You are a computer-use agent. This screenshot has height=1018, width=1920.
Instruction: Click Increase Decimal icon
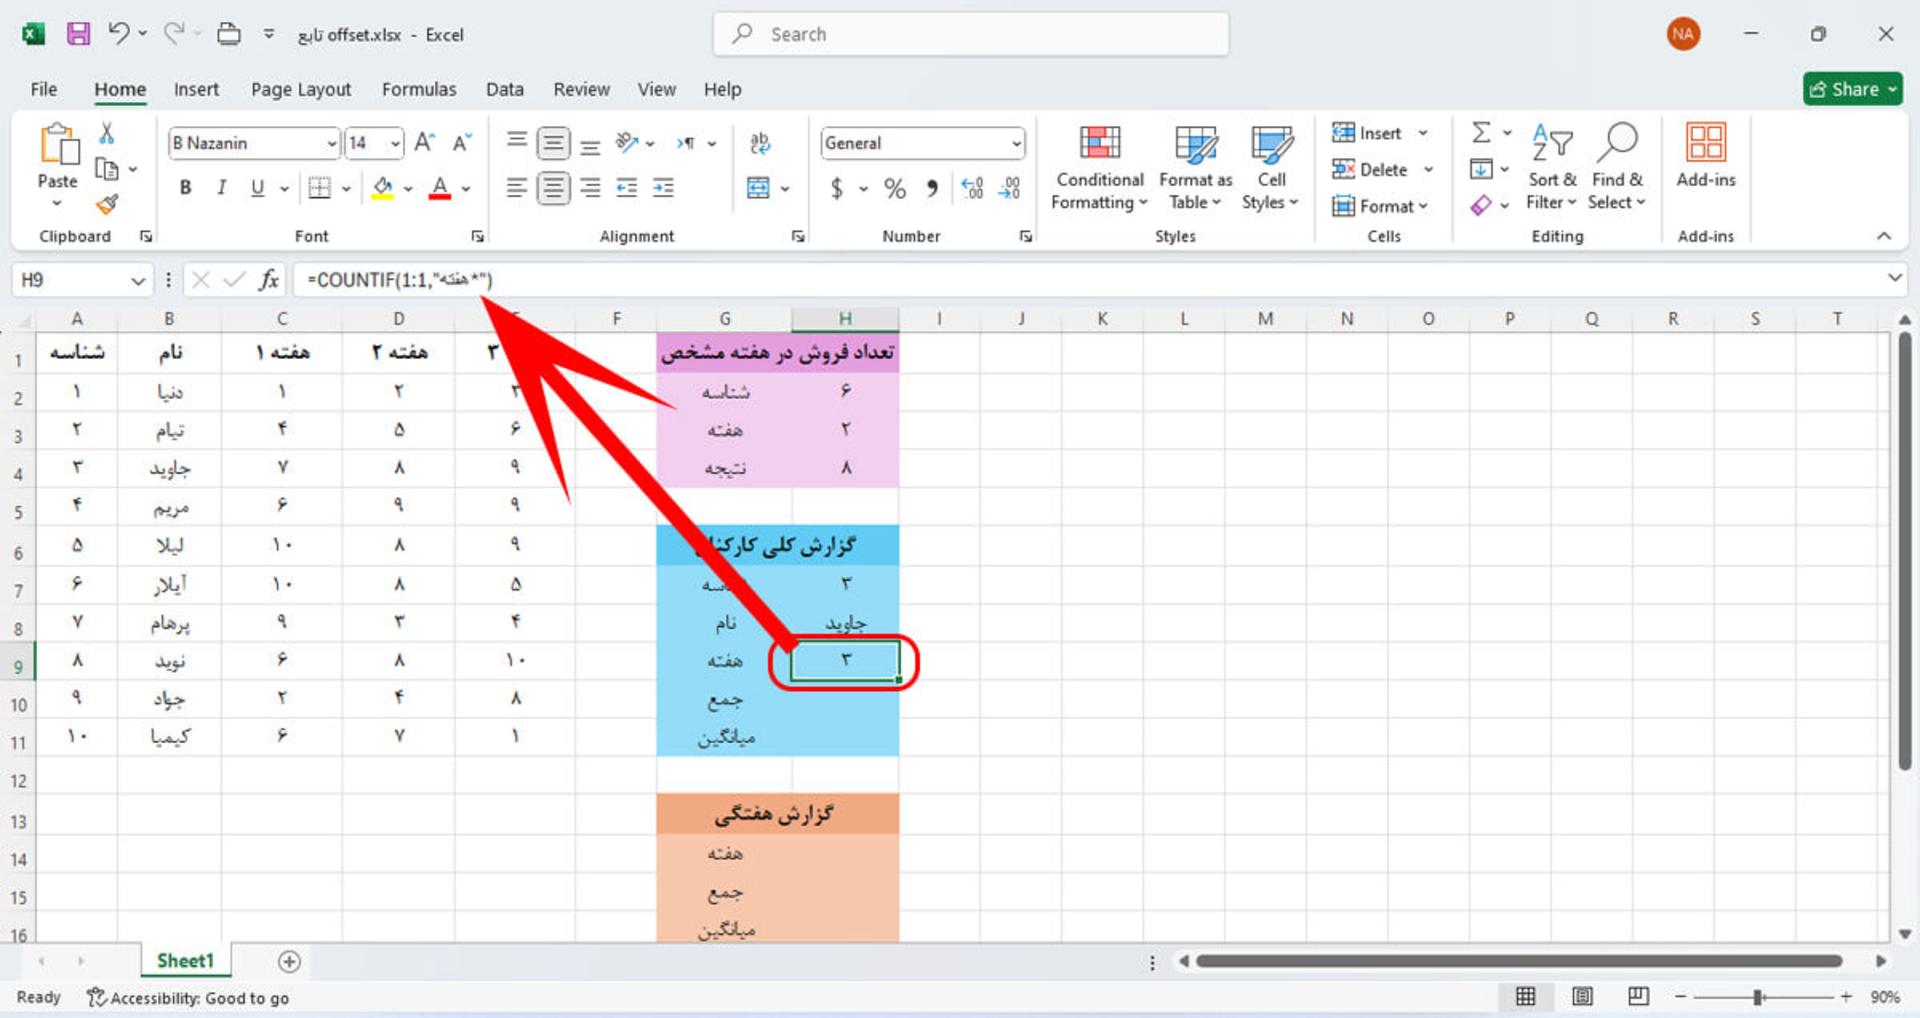[x=972, y=188]
